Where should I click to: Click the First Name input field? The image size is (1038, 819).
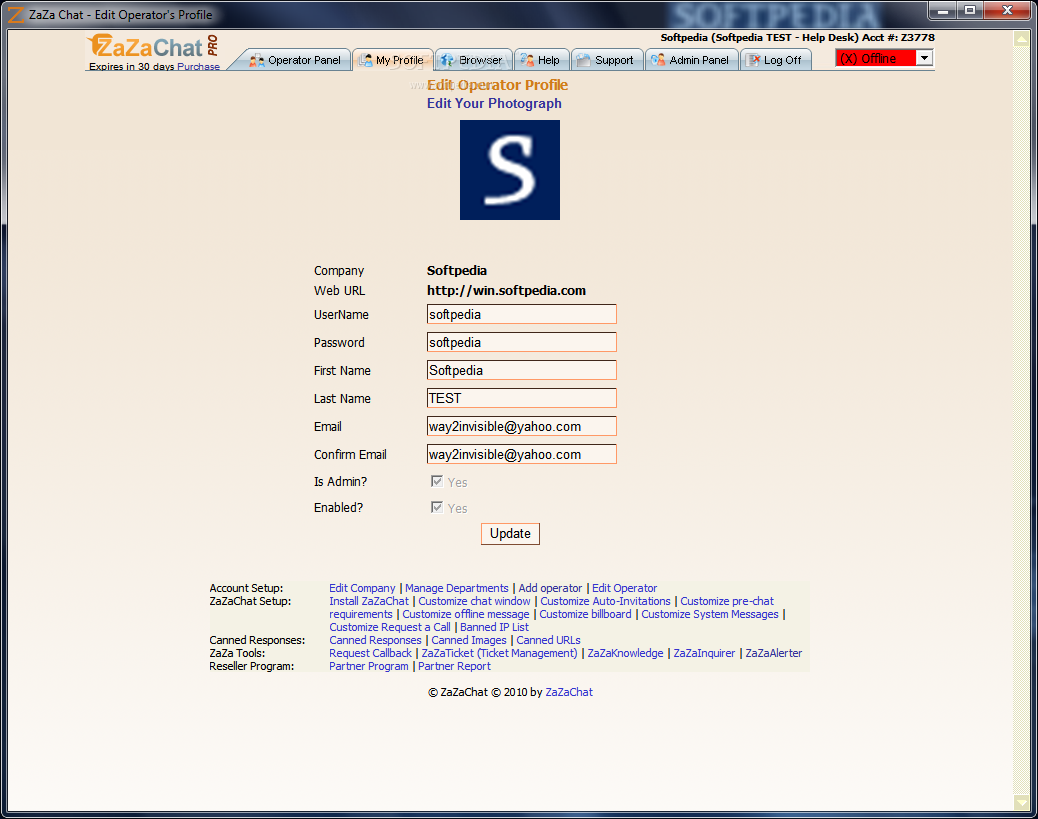tap(522, 370)
